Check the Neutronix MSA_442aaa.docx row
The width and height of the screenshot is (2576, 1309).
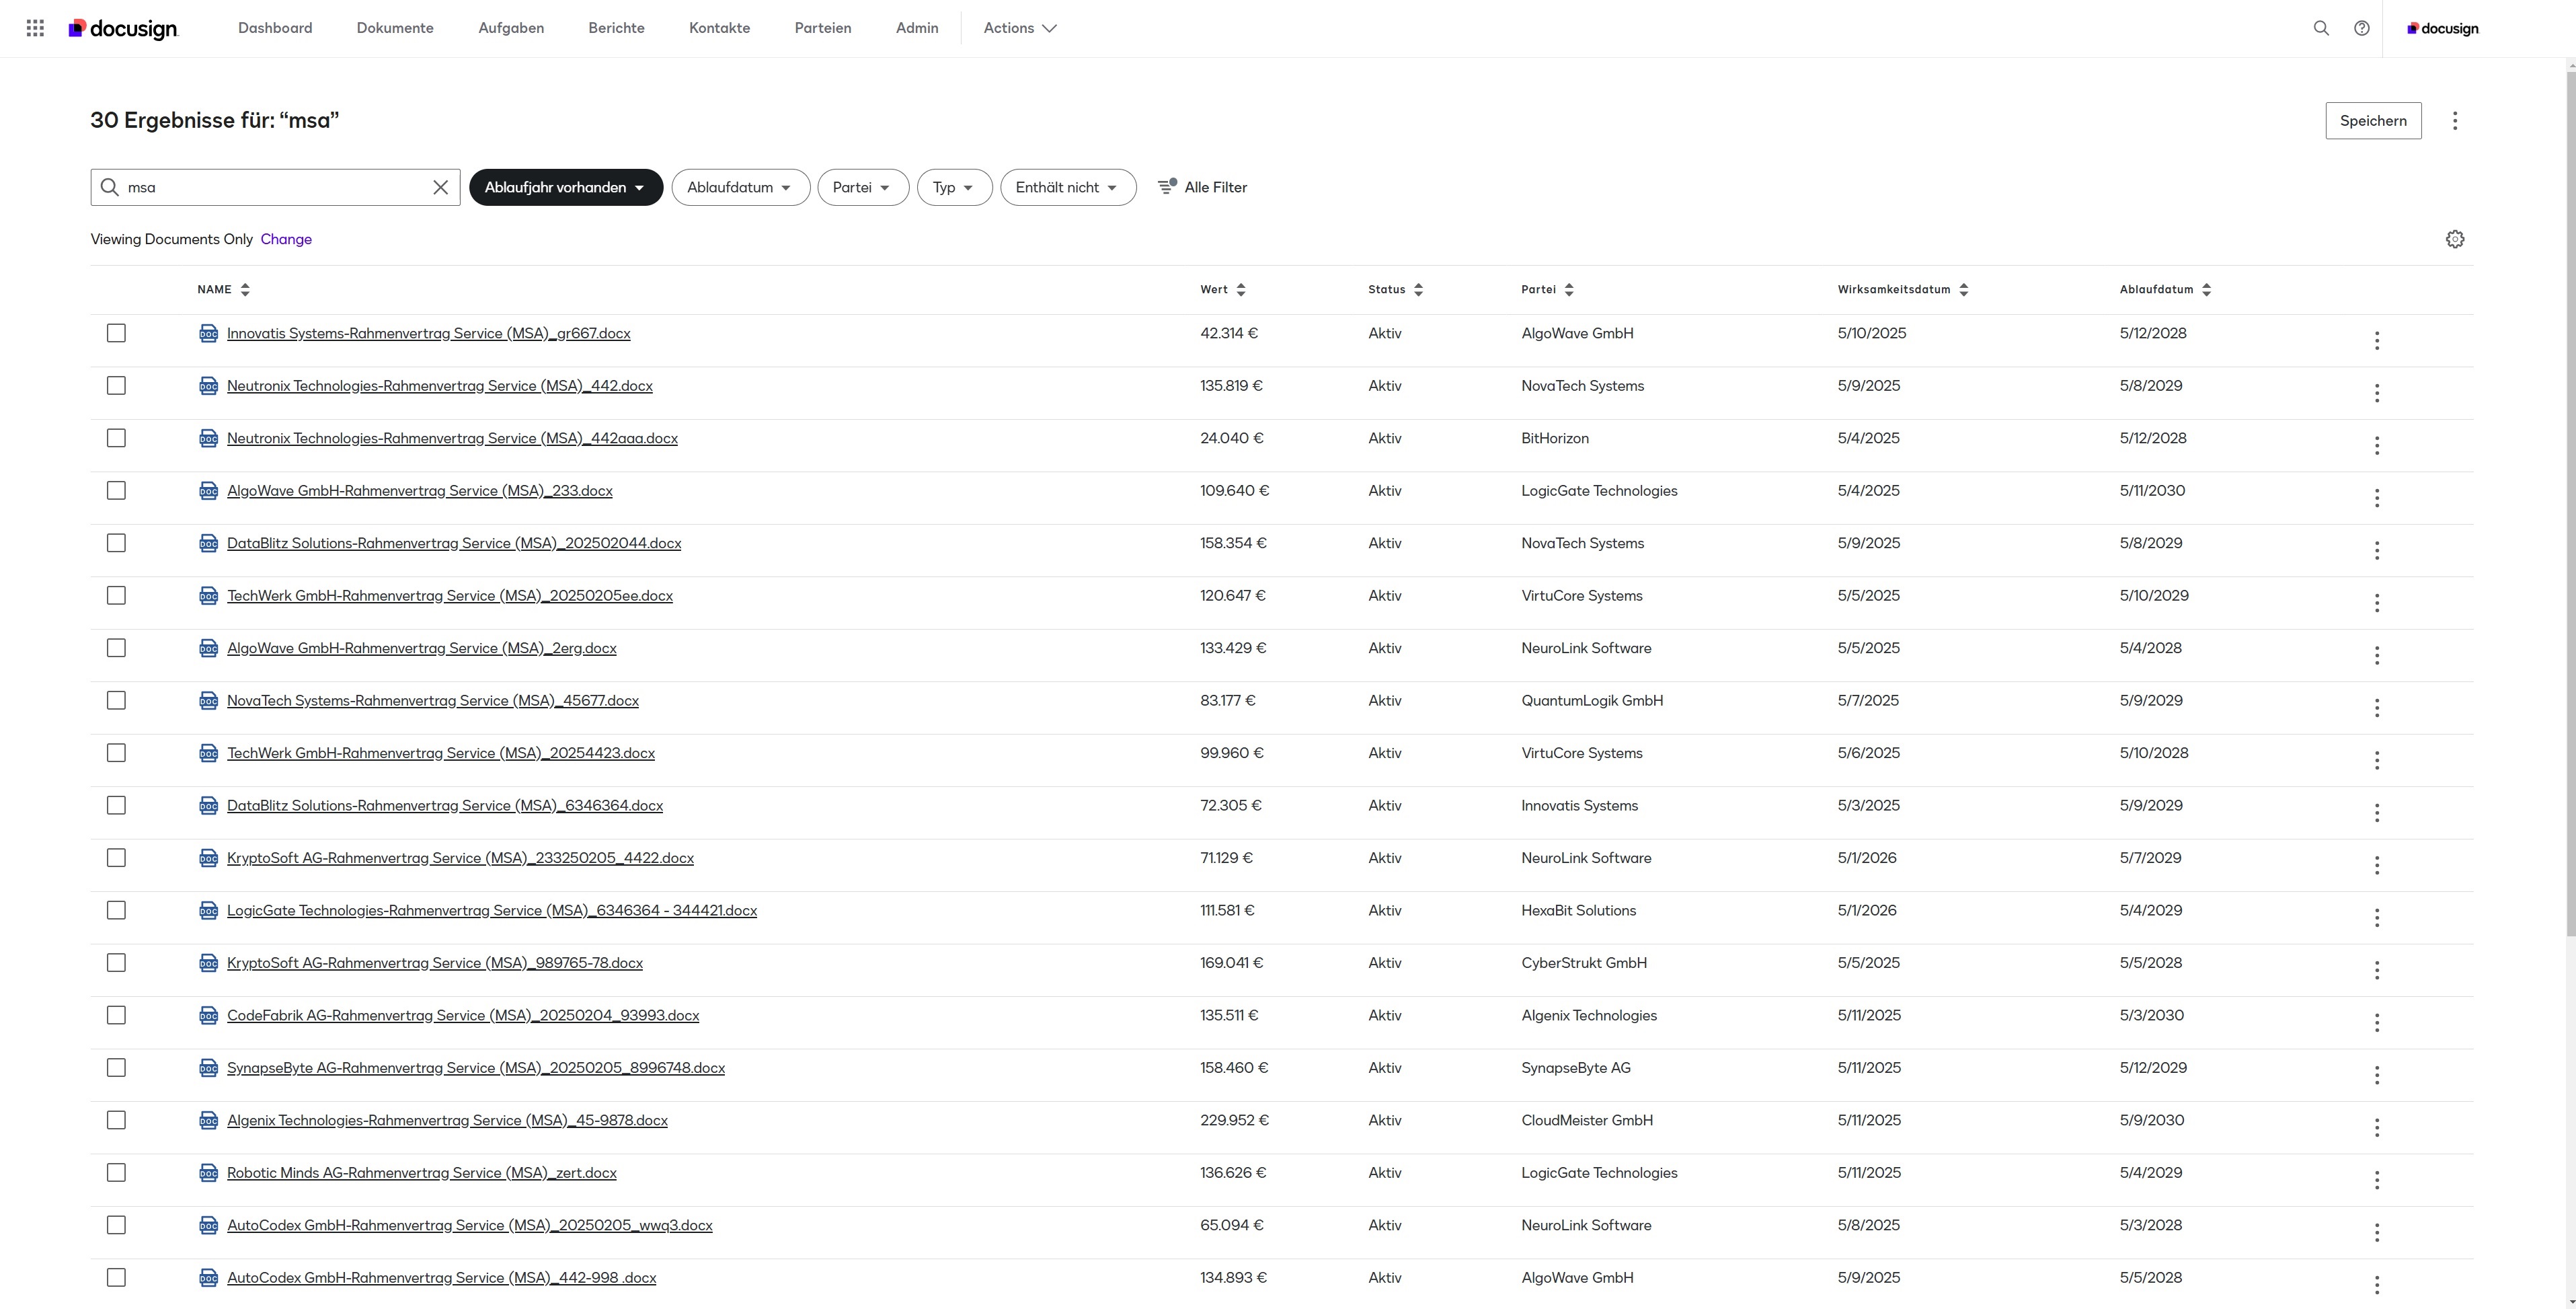tap(116, 438)
